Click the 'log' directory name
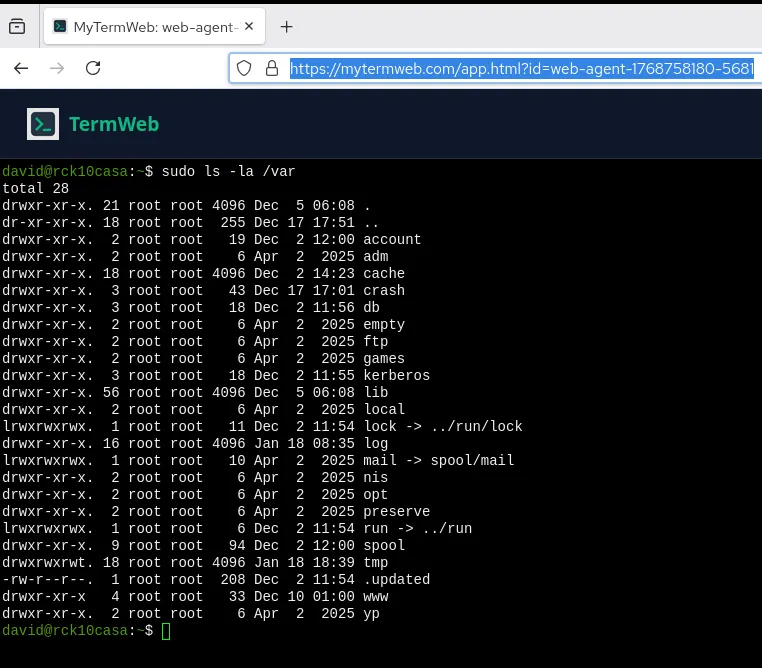Viewport: 762px width, 668px height. [376, 444]
